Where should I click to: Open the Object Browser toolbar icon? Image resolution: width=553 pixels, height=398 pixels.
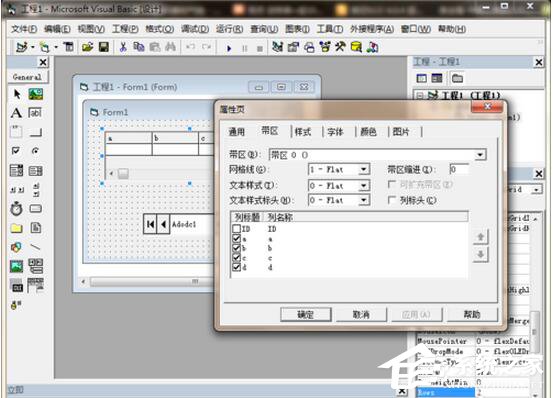pos(325,47)
